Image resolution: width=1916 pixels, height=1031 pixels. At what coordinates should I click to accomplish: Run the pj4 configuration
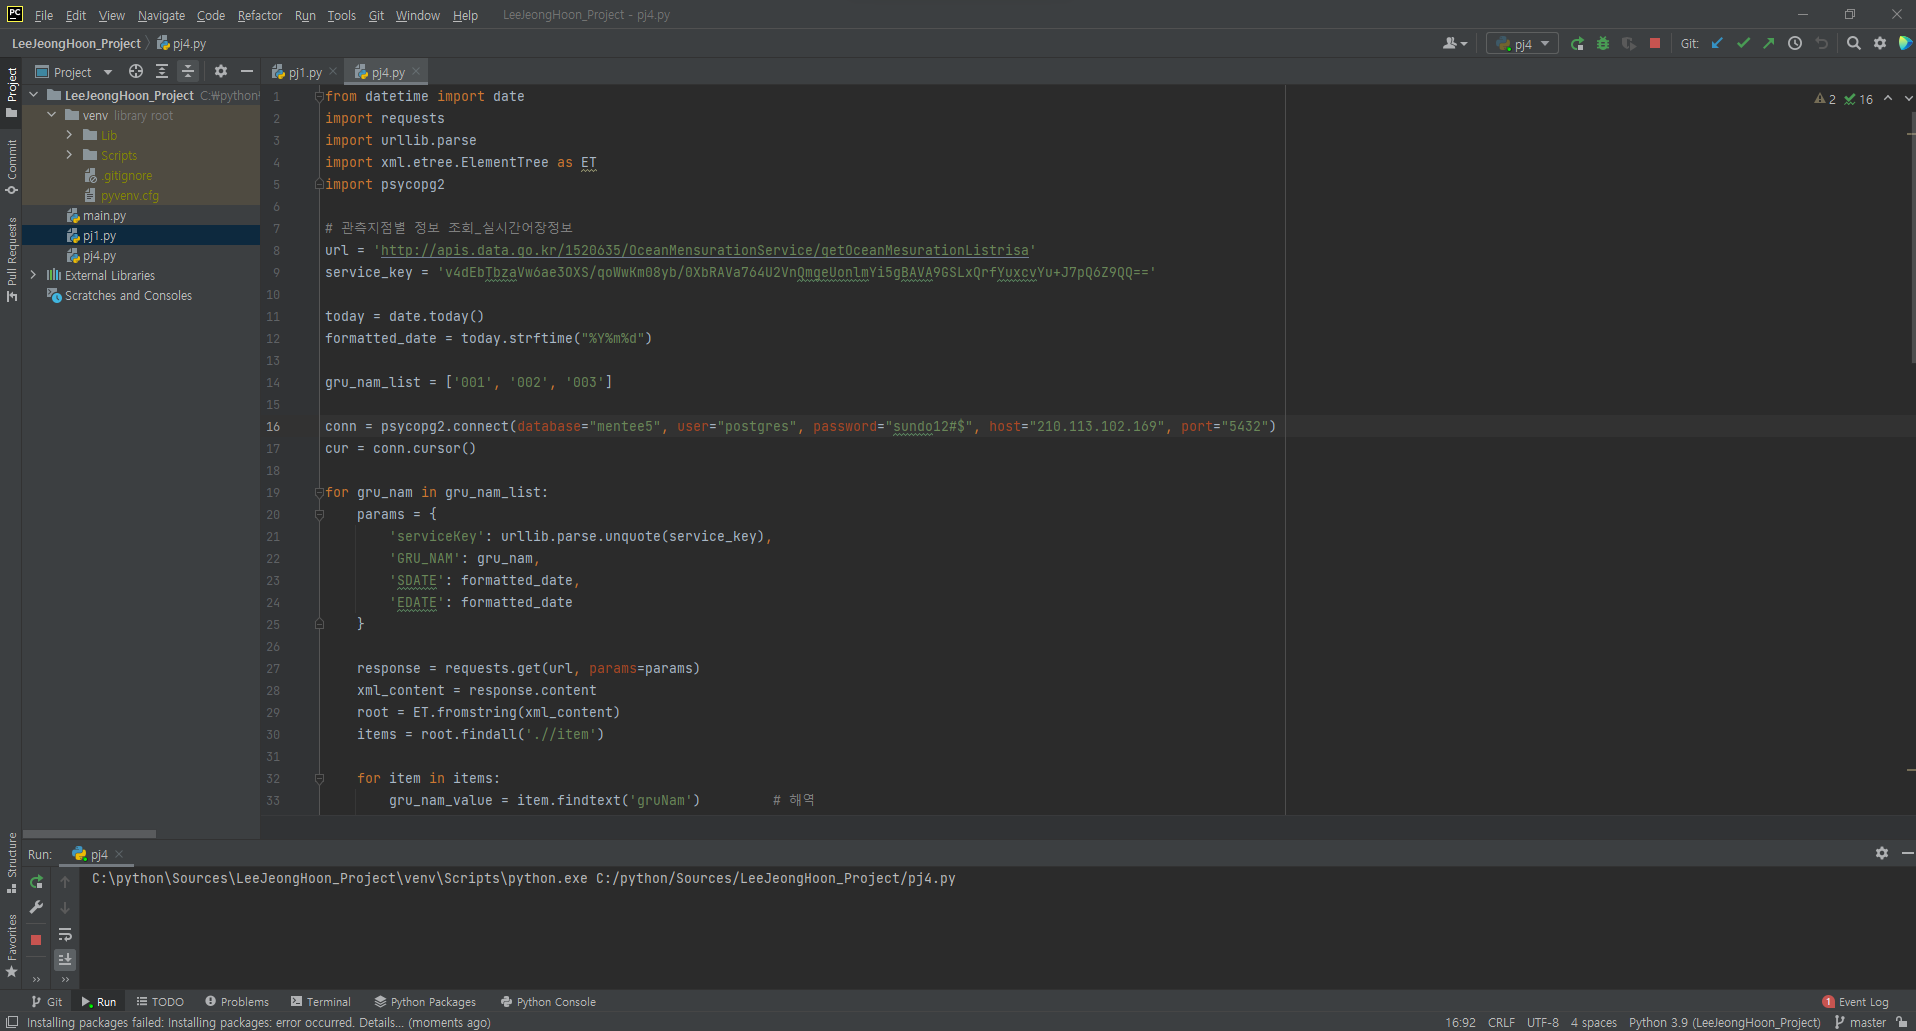click(1577, 43)
